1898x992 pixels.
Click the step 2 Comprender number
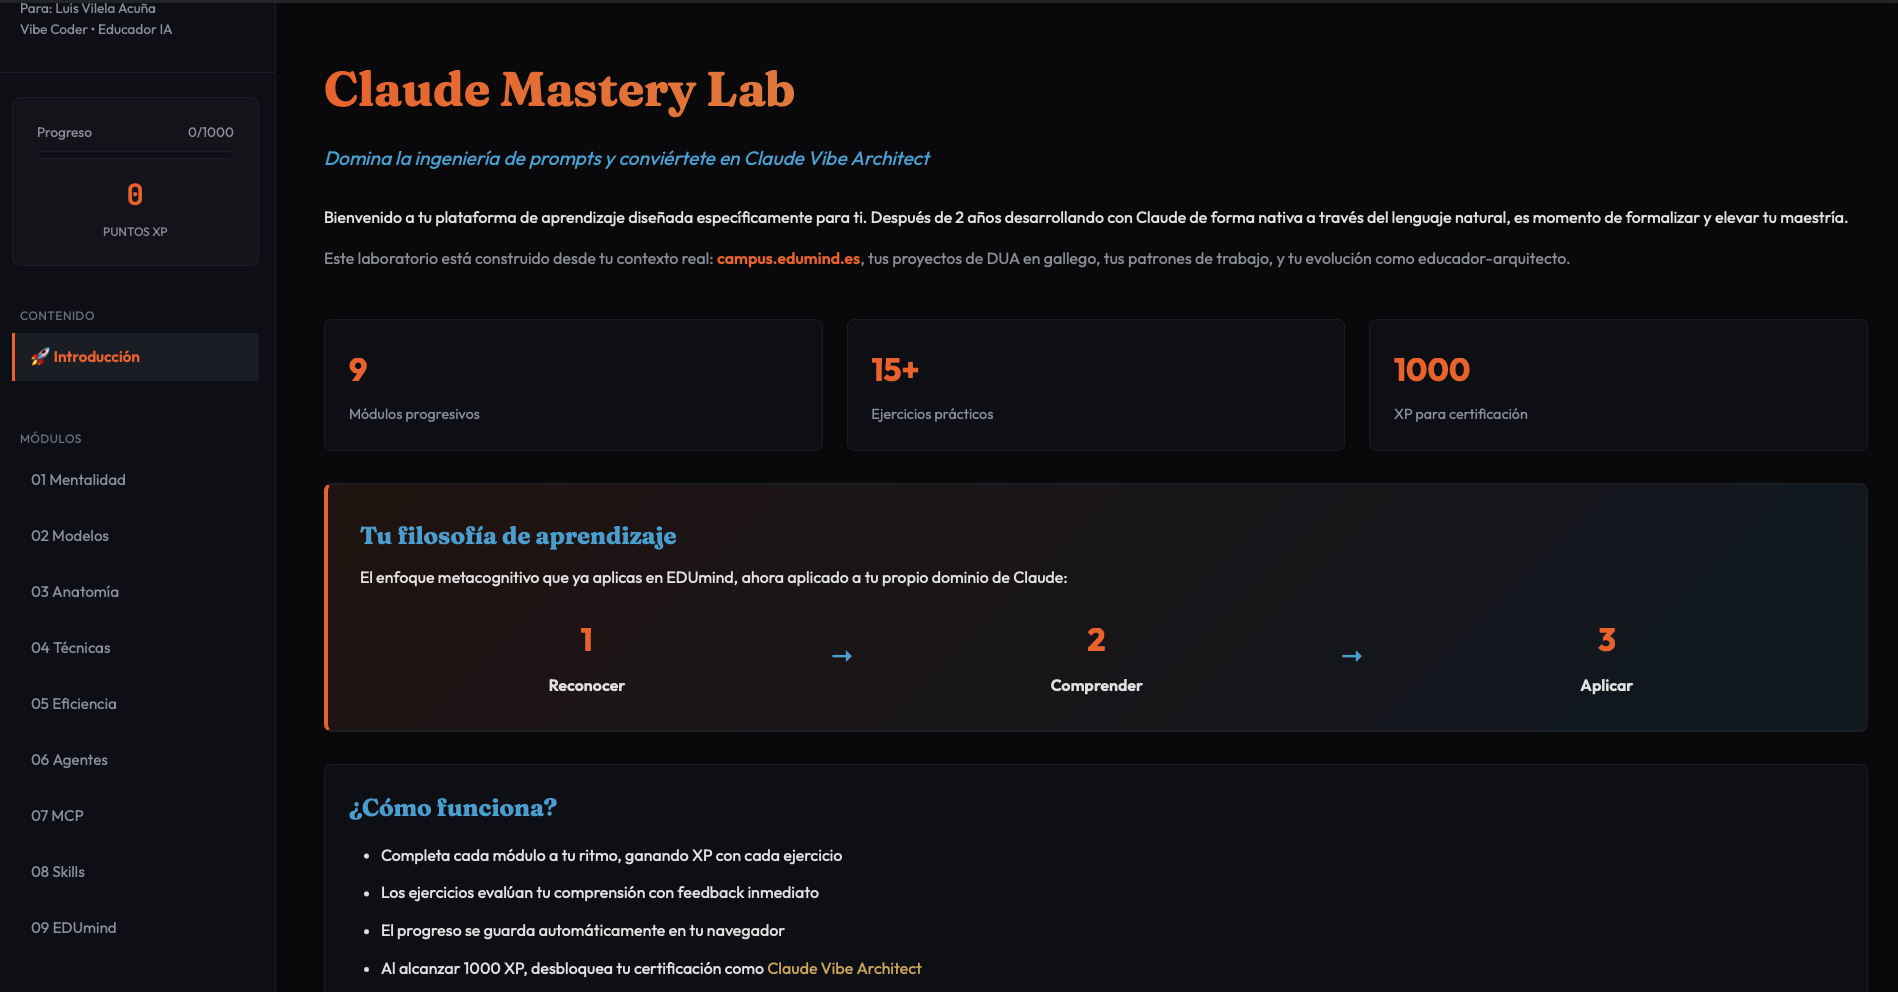(x=1096, y=640)
